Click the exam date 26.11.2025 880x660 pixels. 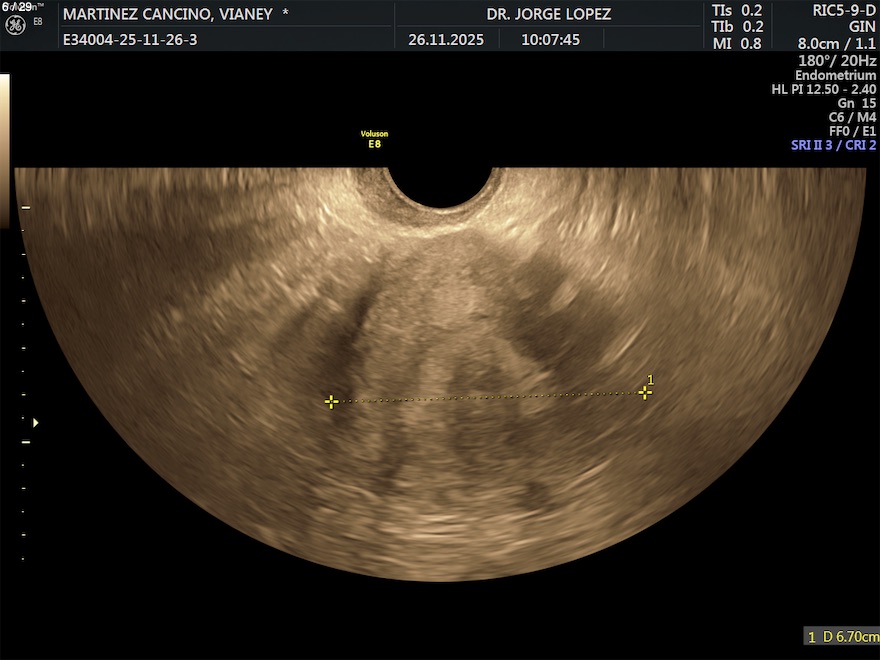point(446,40)
